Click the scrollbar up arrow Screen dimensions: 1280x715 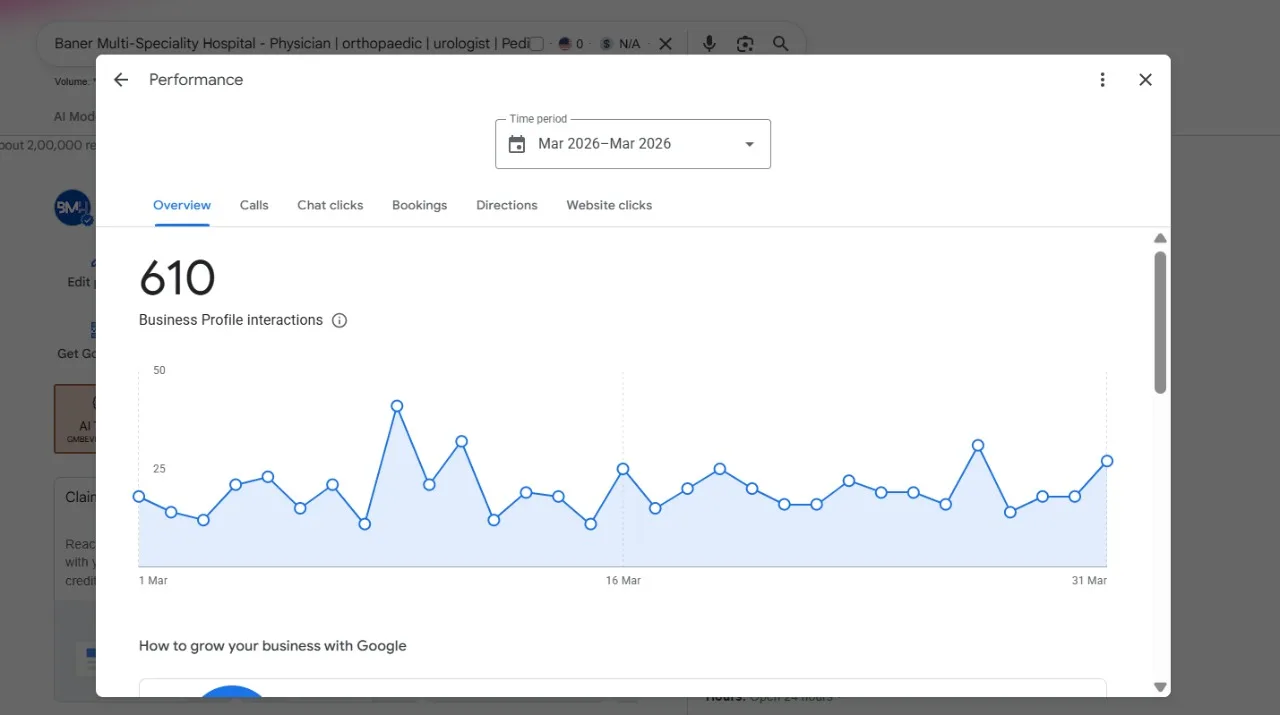tap(1160, 238)
